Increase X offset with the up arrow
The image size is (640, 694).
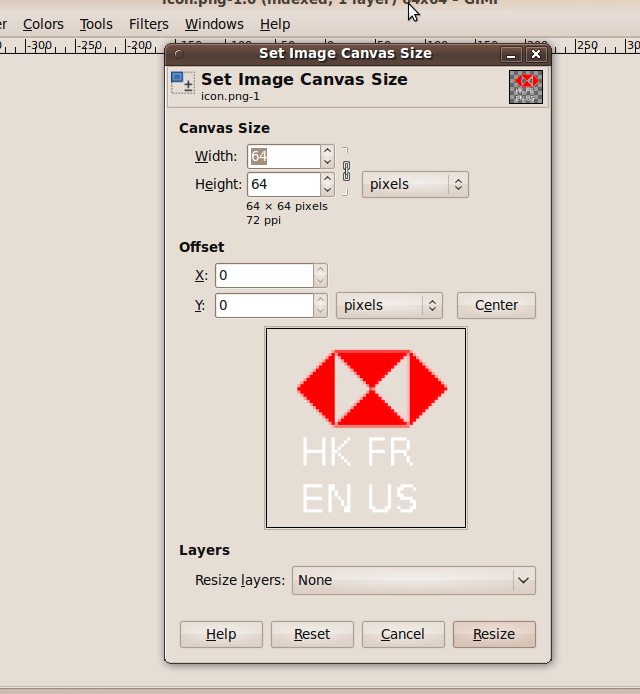click(x=320, y=270)
